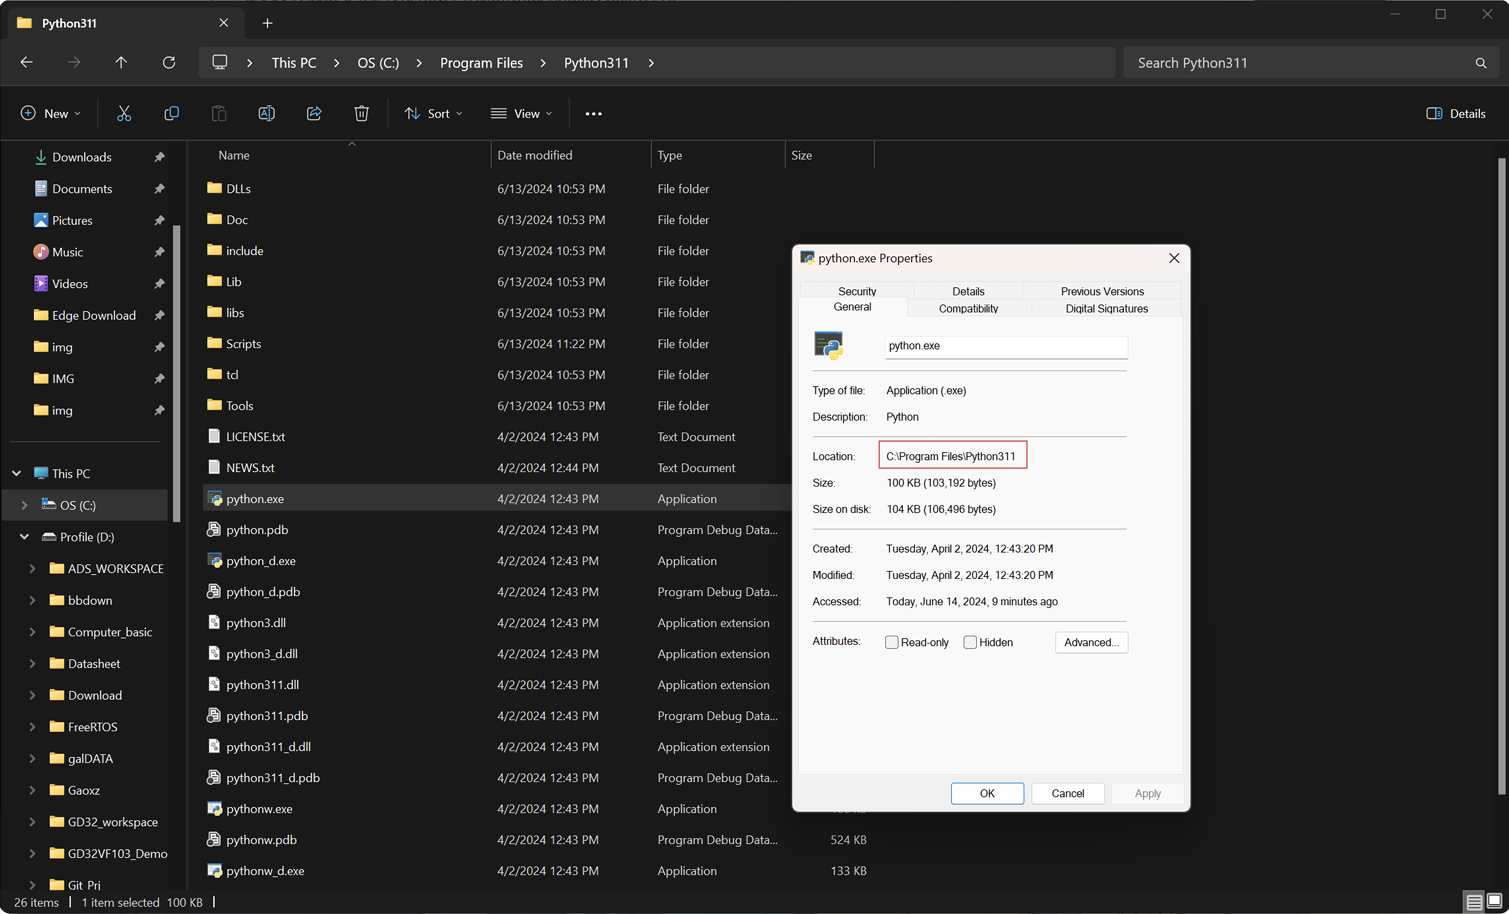The width and height of the screenshot is (1509, 914).
Task: Open the See more ellipsis menu
Action: (x=593, y=113)
